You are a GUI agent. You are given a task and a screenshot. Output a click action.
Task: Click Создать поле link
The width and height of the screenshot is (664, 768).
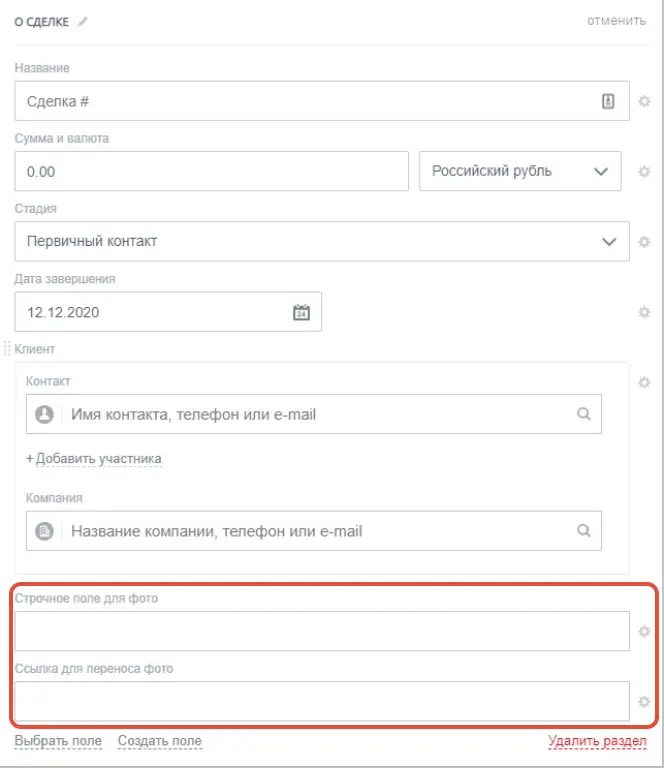click(160, 741)
